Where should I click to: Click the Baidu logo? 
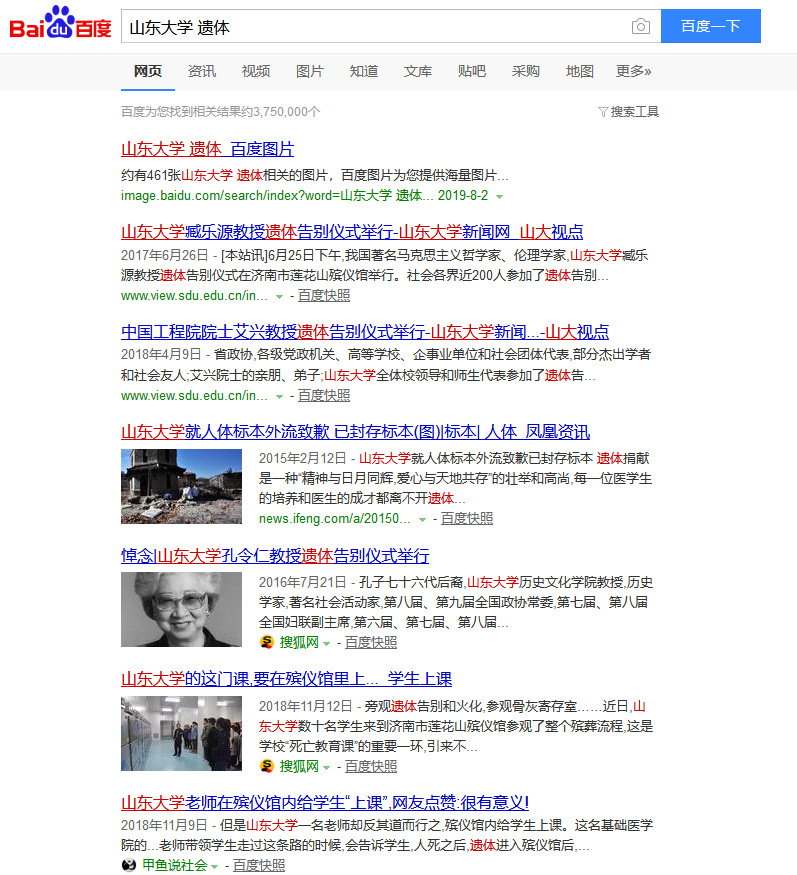point(61,23)
